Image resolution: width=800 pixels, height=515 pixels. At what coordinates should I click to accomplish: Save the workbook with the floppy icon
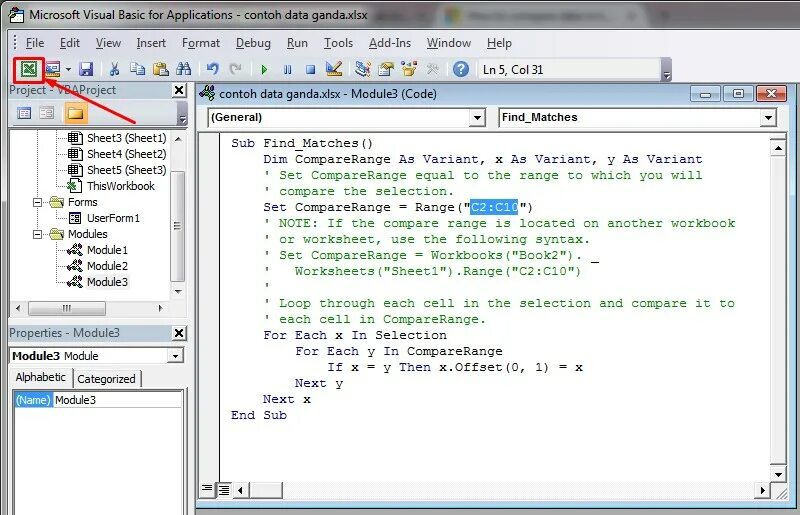[x=86, y=69]
